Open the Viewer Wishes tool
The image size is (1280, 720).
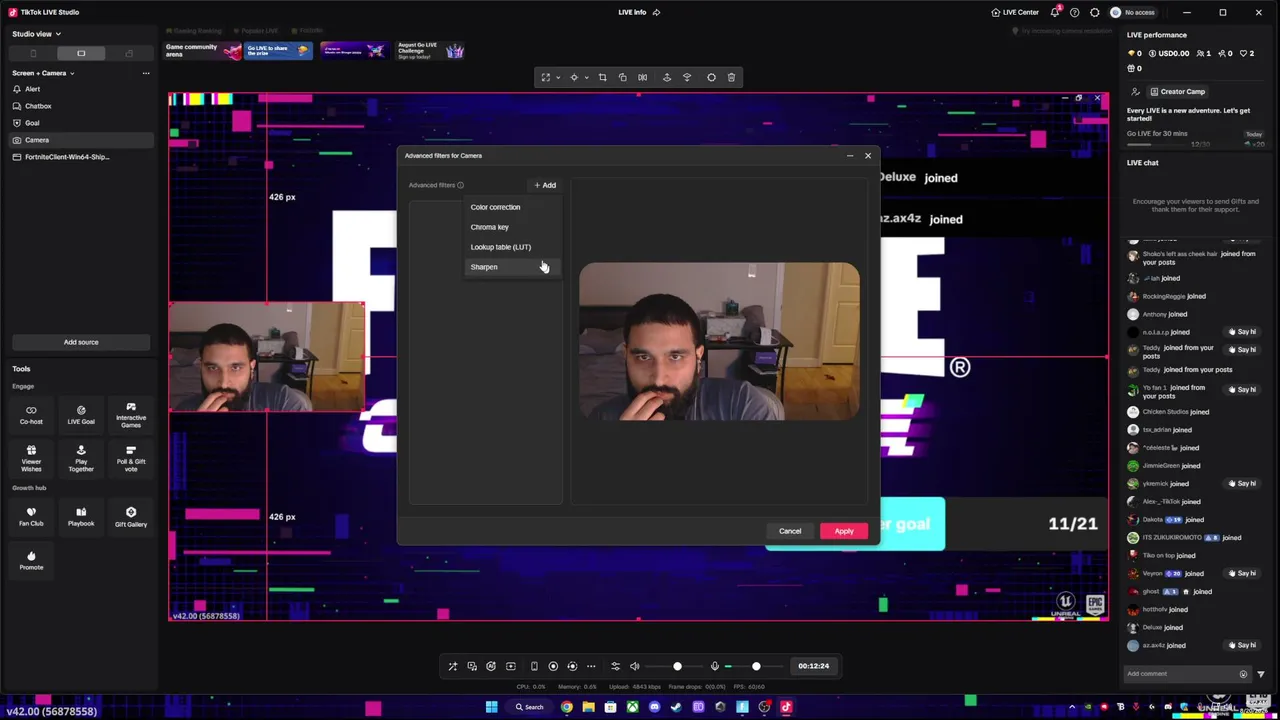[x=31, y=459]
